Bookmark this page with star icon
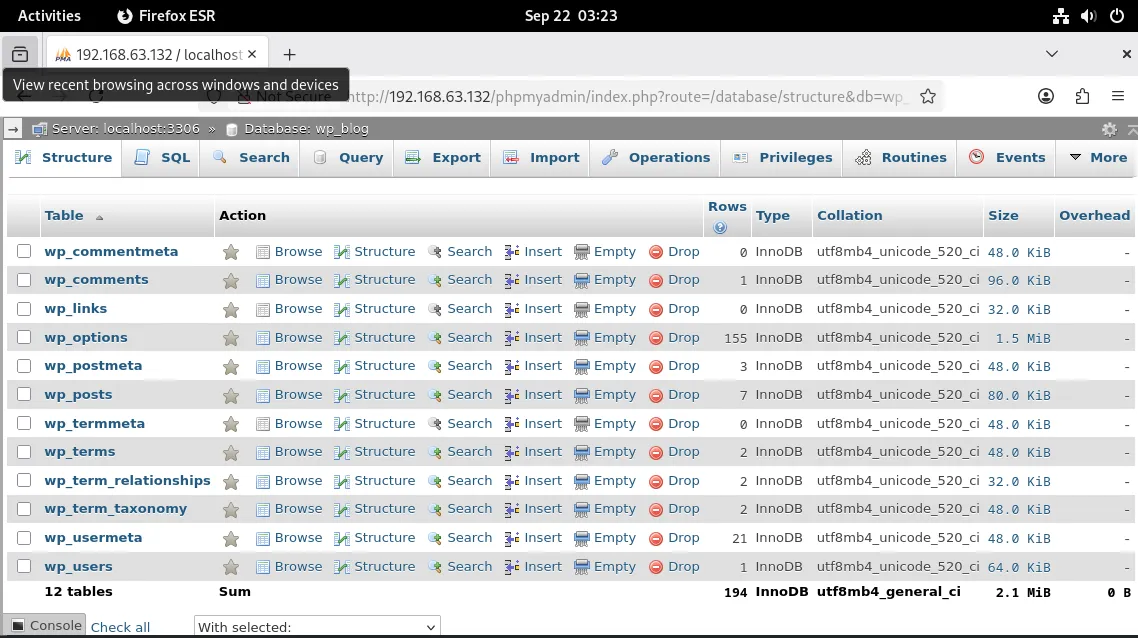Image resolution: width=1138 pixels, height=638 pixels. click(x=928, y=97)
